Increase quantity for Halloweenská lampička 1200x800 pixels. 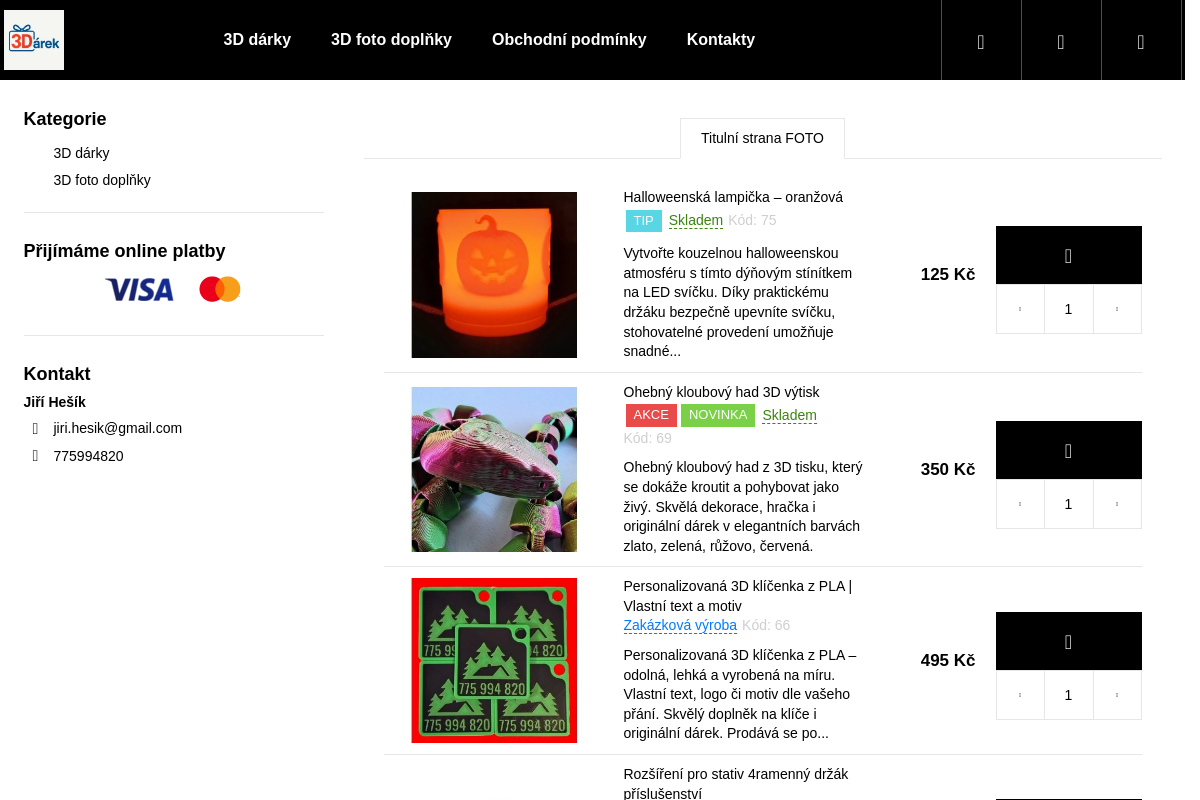1117,309
